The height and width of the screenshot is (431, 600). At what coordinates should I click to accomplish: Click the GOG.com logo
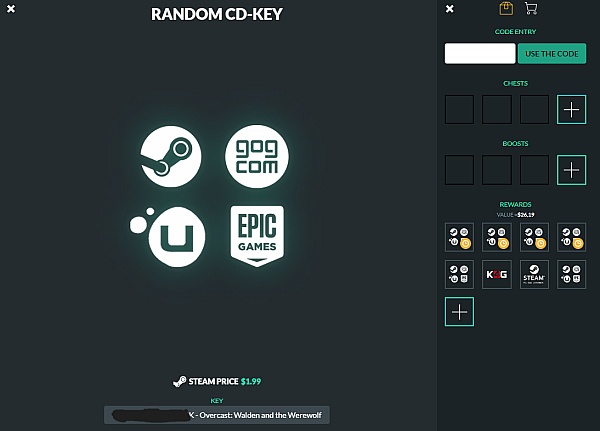pyautogui.click(x=257, y=156)
